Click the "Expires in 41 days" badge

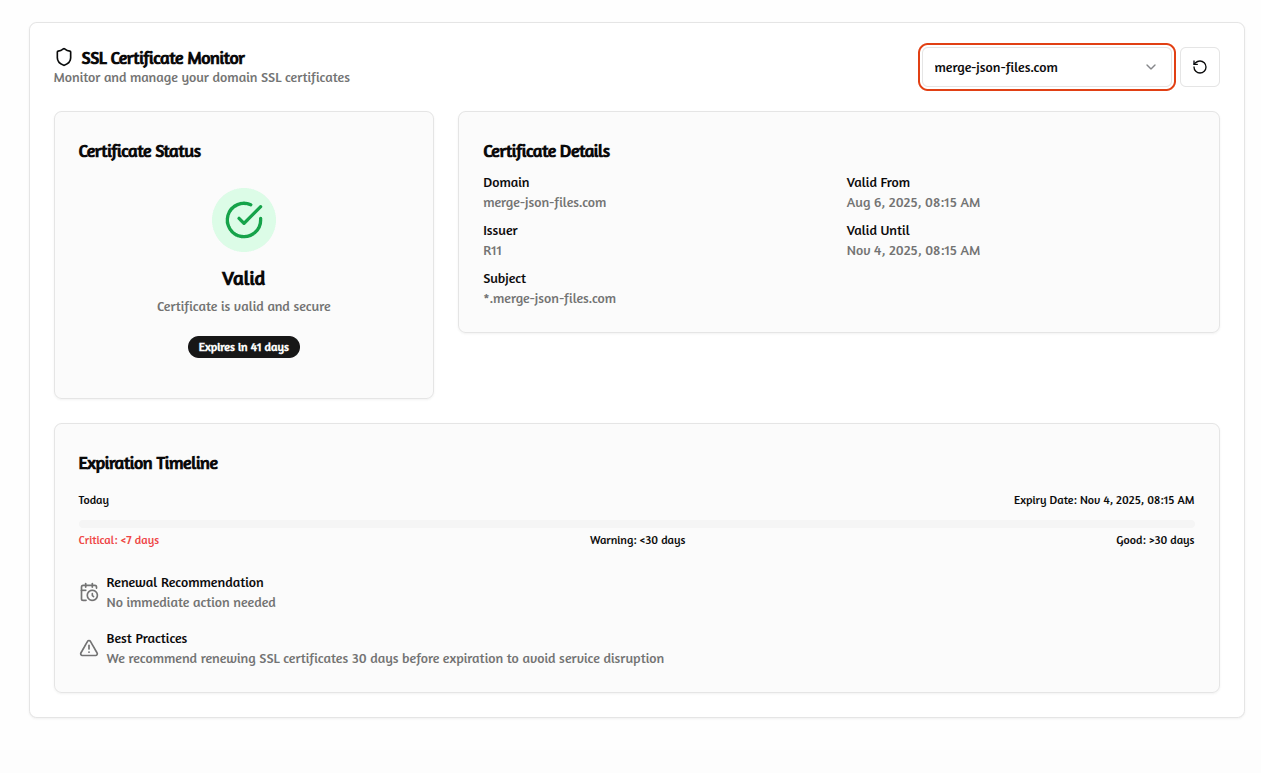[244, 347]
